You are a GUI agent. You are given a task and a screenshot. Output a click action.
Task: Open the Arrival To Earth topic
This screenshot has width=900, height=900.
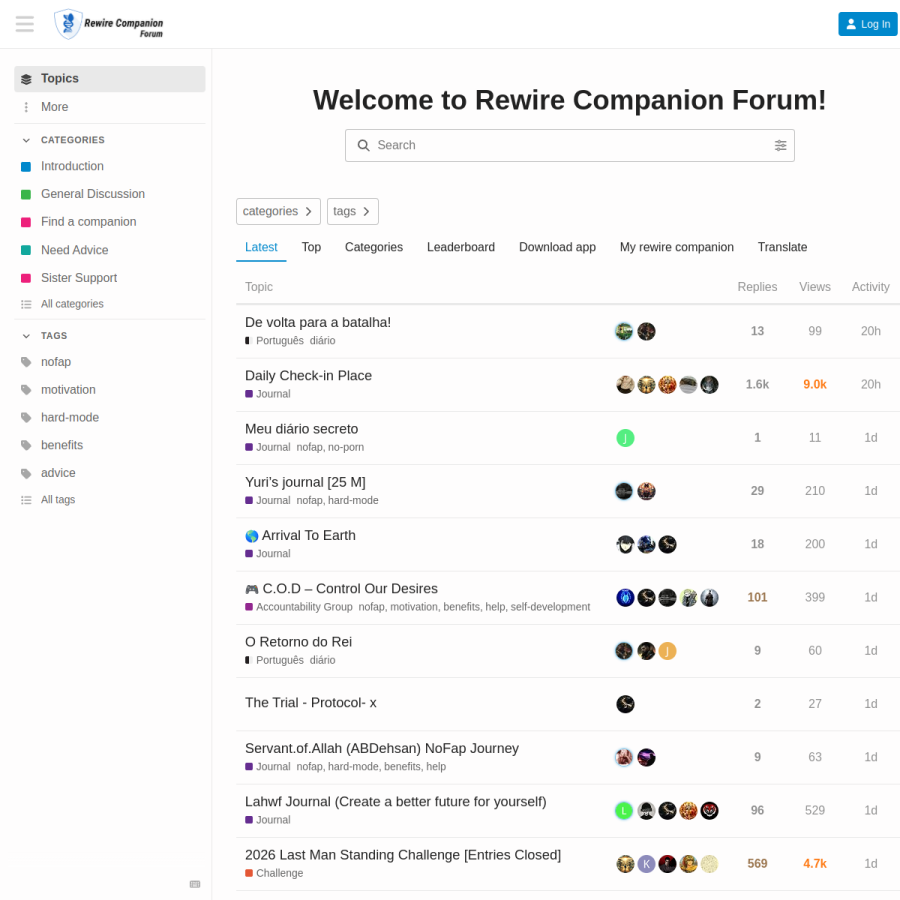coord(309,536)
